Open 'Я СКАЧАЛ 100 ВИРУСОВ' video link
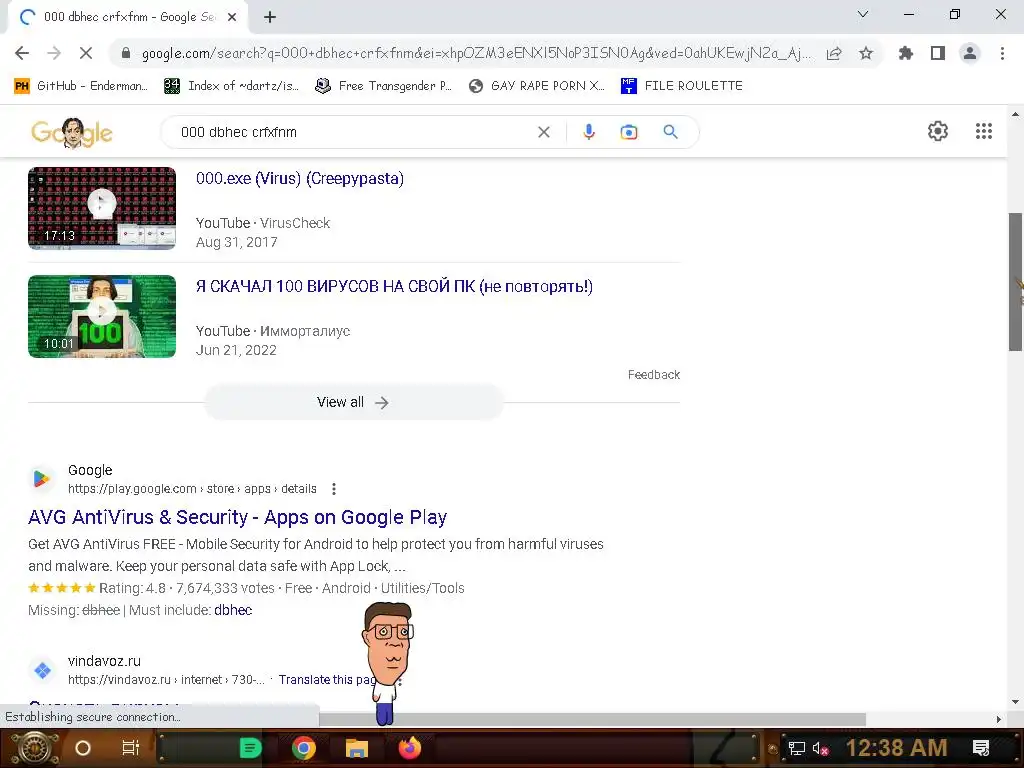Image resolution: width=1024 pixels, height=768 pixels. (x=394, y=286)
